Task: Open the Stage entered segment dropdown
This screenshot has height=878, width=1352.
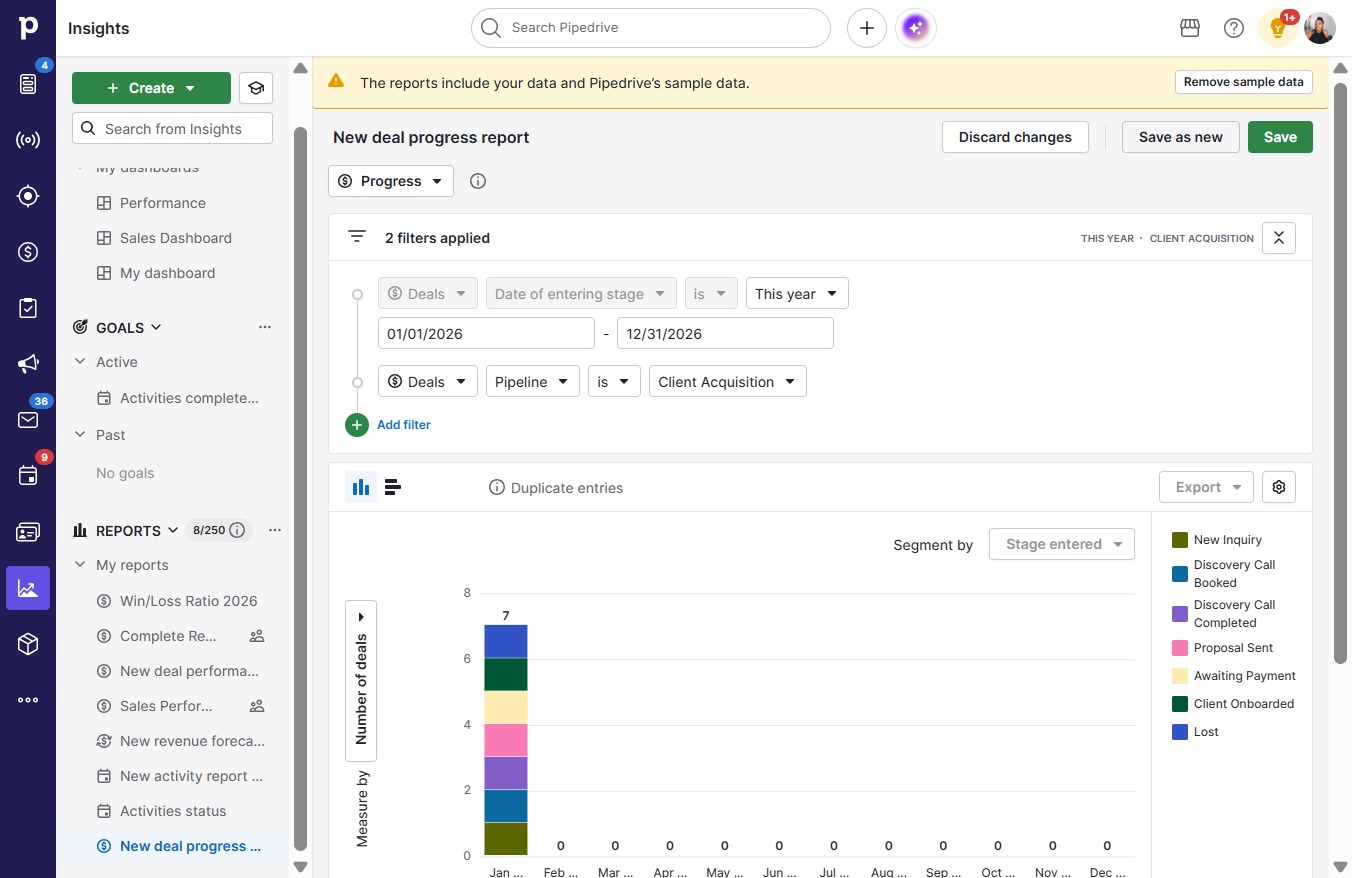Action: 1062,544
